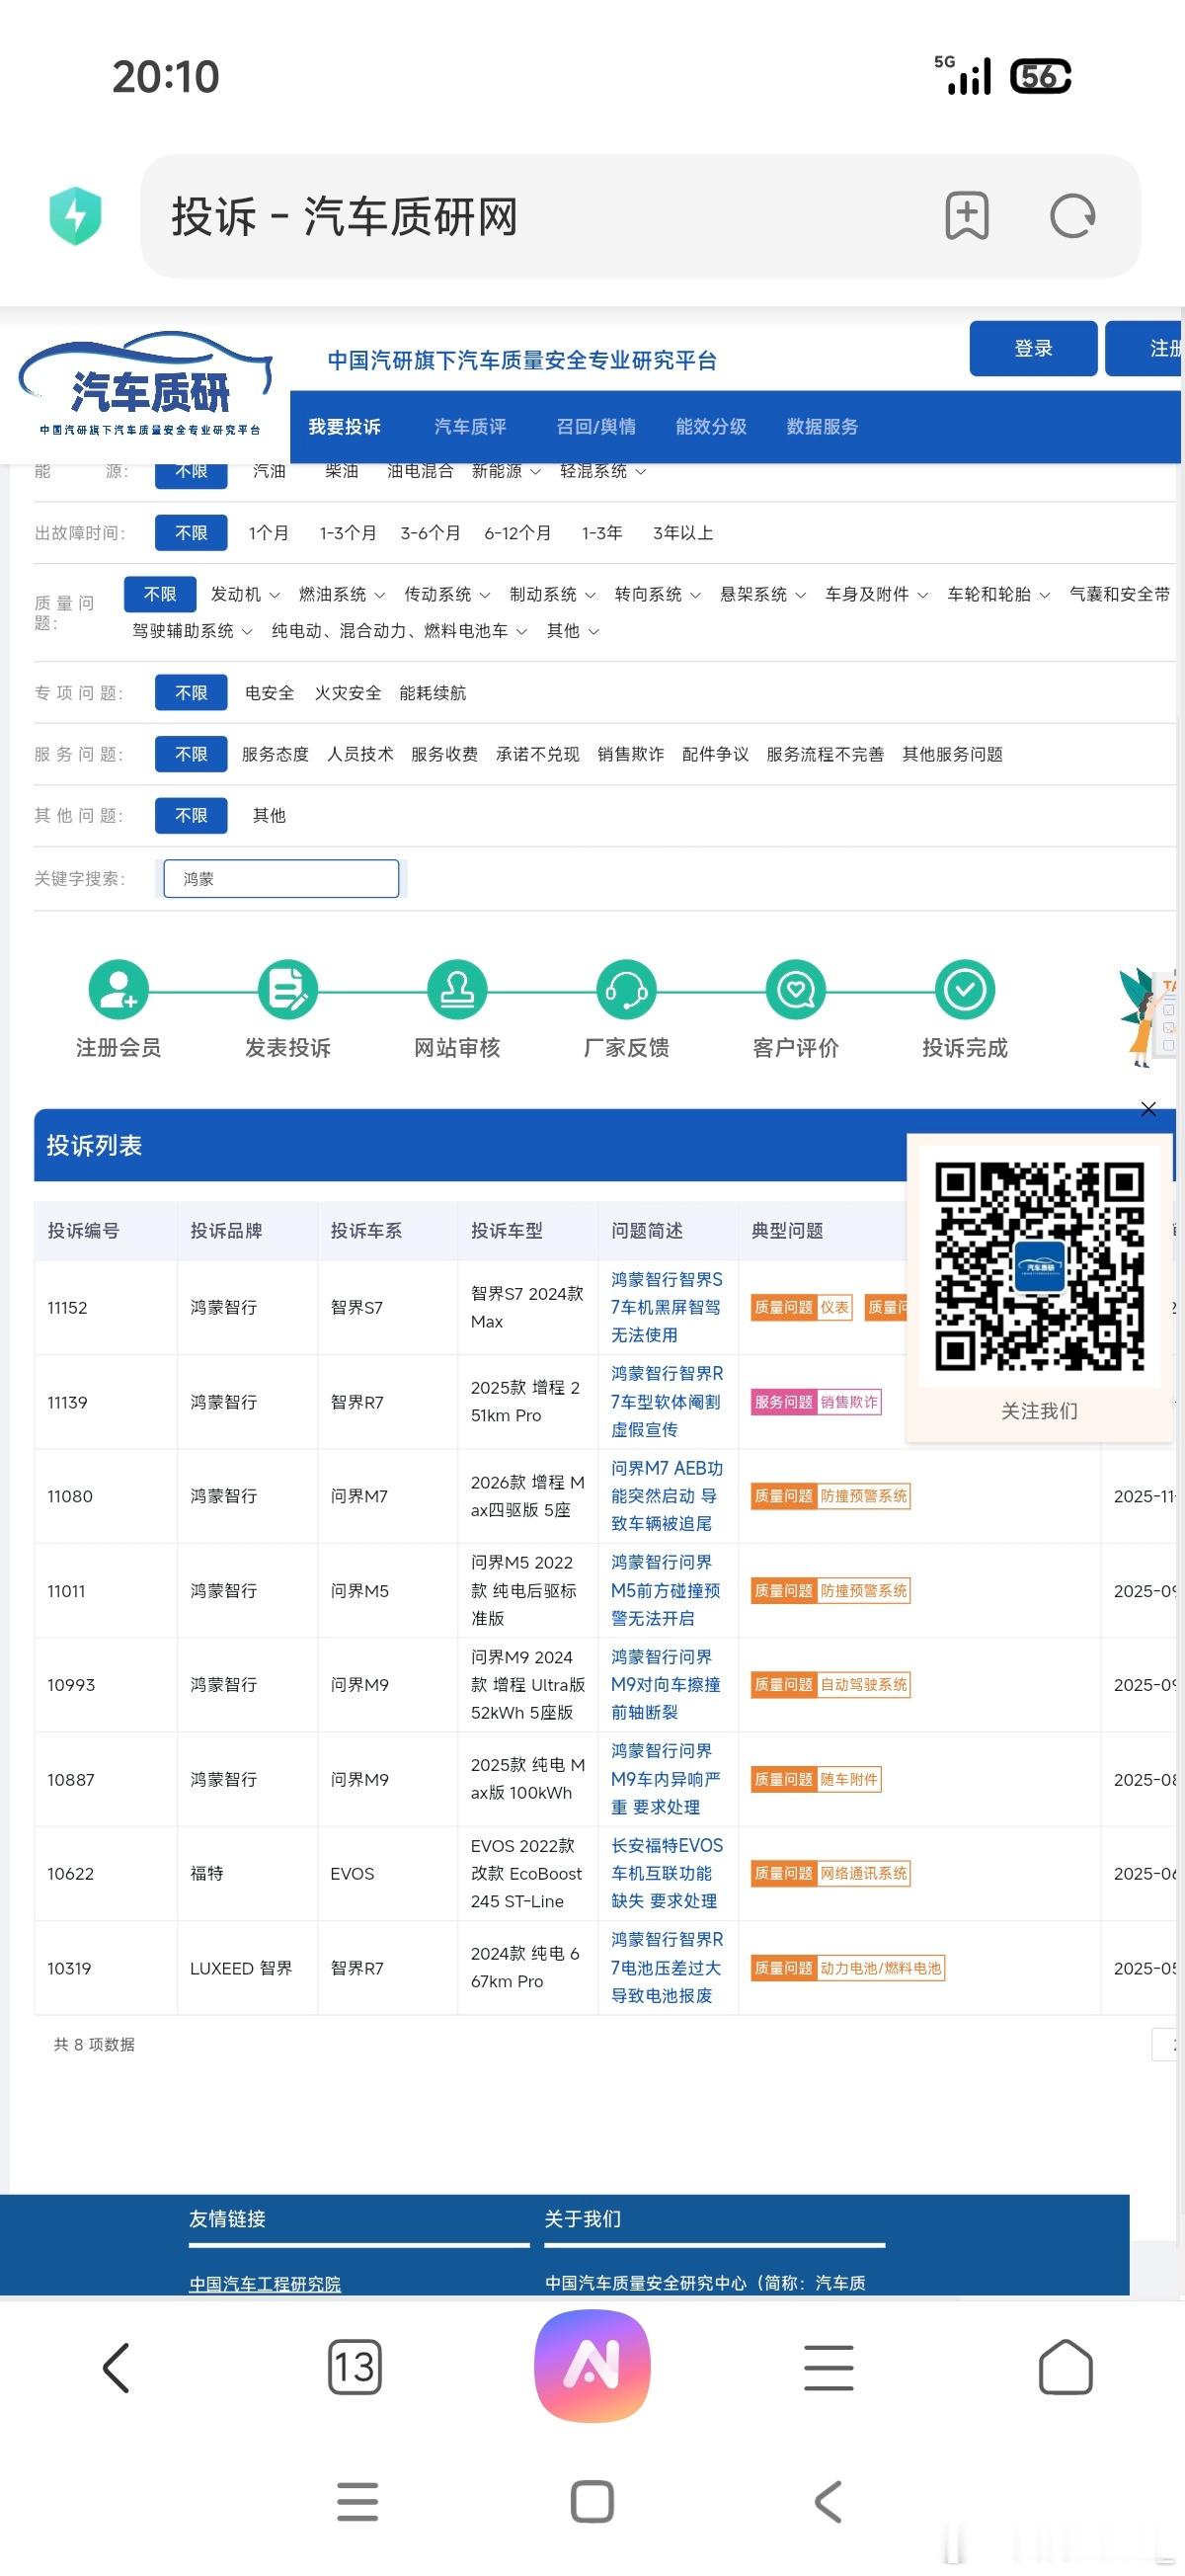Select 不限 for 其他问题

pyautogui.click(x=191, y=815)
